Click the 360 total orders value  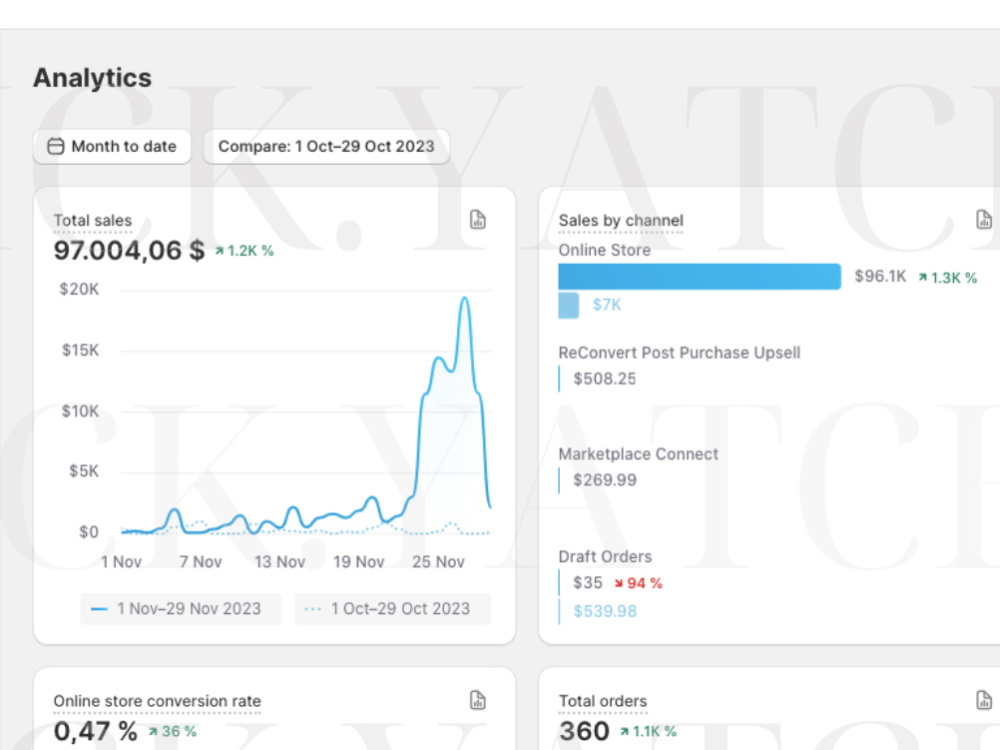pos(584,732)
